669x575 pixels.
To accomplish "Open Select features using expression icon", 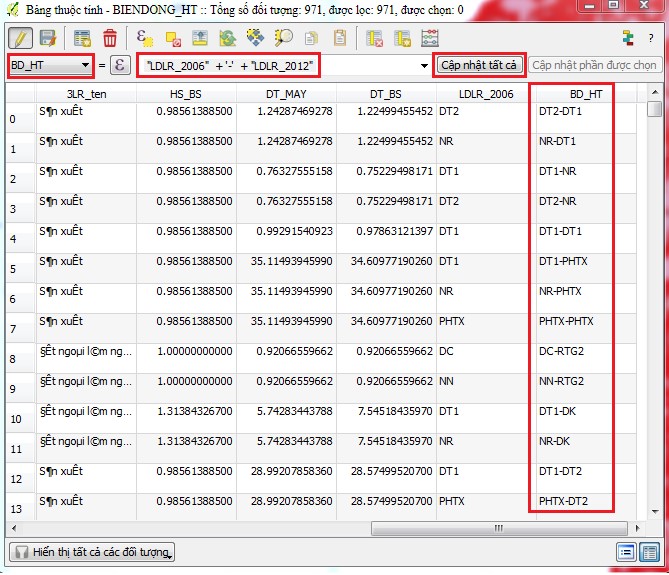I will pyautogui.click(x=145, y=38).
